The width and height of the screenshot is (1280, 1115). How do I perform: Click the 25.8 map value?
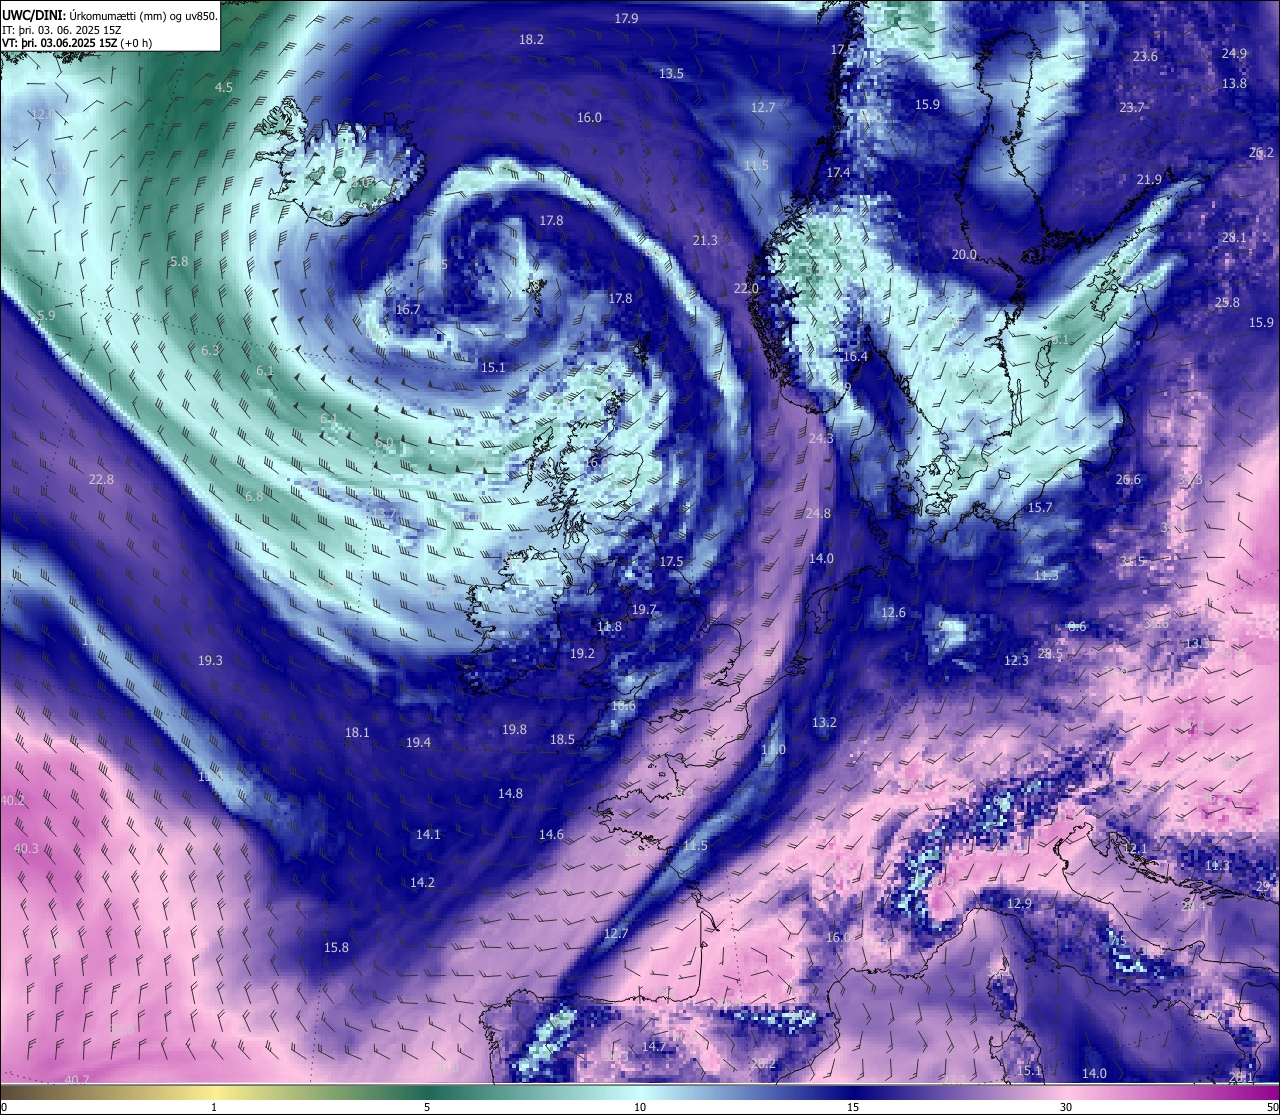tap(1227, 303)
